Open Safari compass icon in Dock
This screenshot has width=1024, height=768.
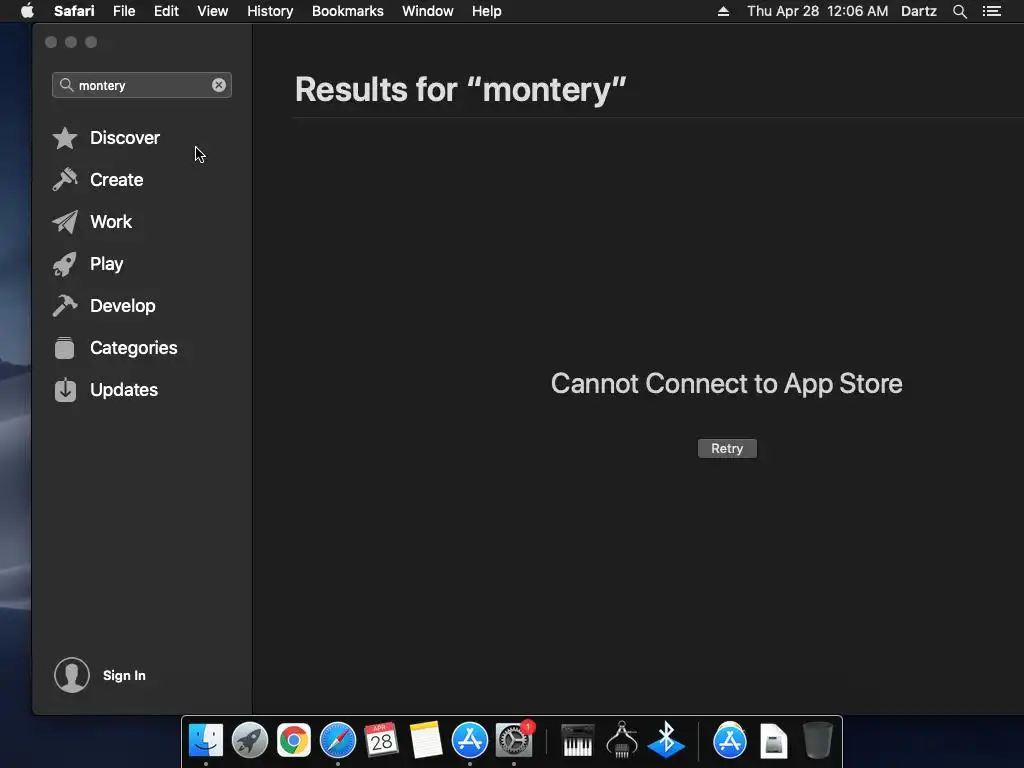click(x=338, y=741)
